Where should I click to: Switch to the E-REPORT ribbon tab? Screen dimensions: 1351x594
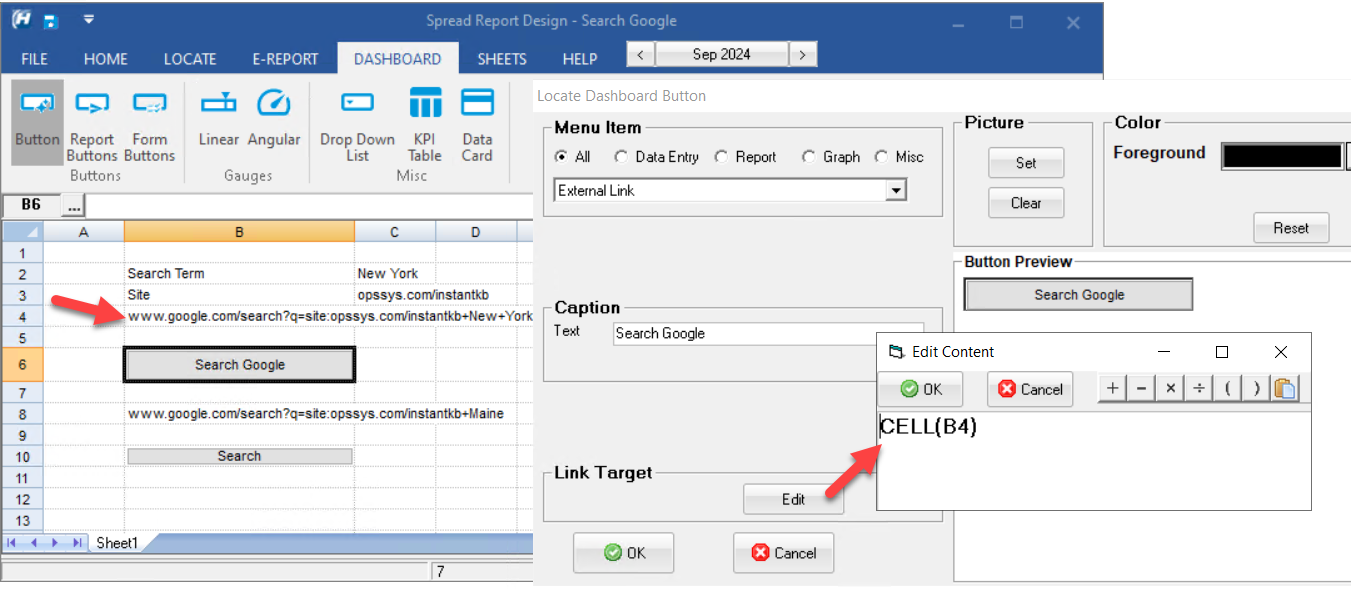[x=285, y=59]
